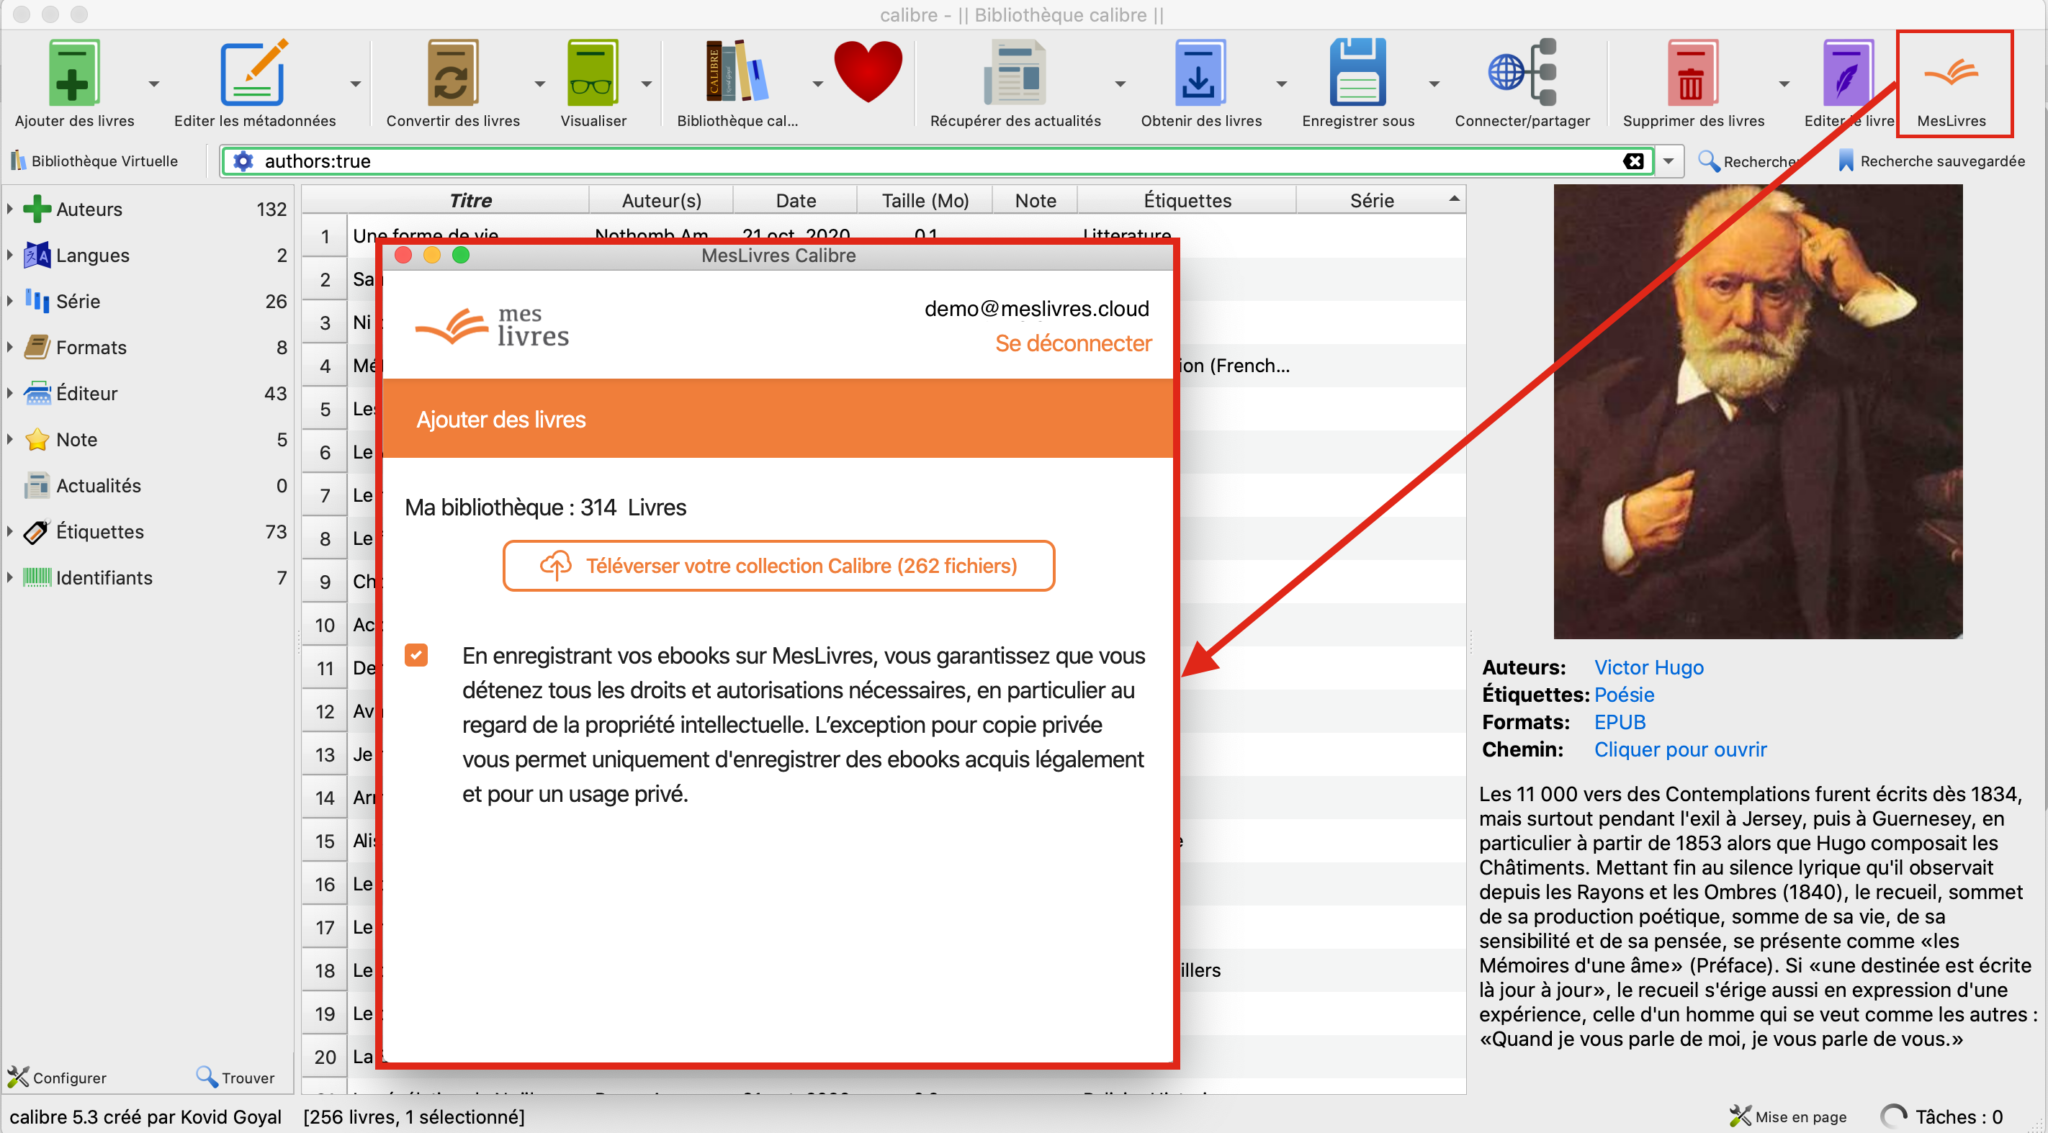Open Victor Hugo author link
This screenshot has height=1133, width=2048.
tap(1648, 667)
